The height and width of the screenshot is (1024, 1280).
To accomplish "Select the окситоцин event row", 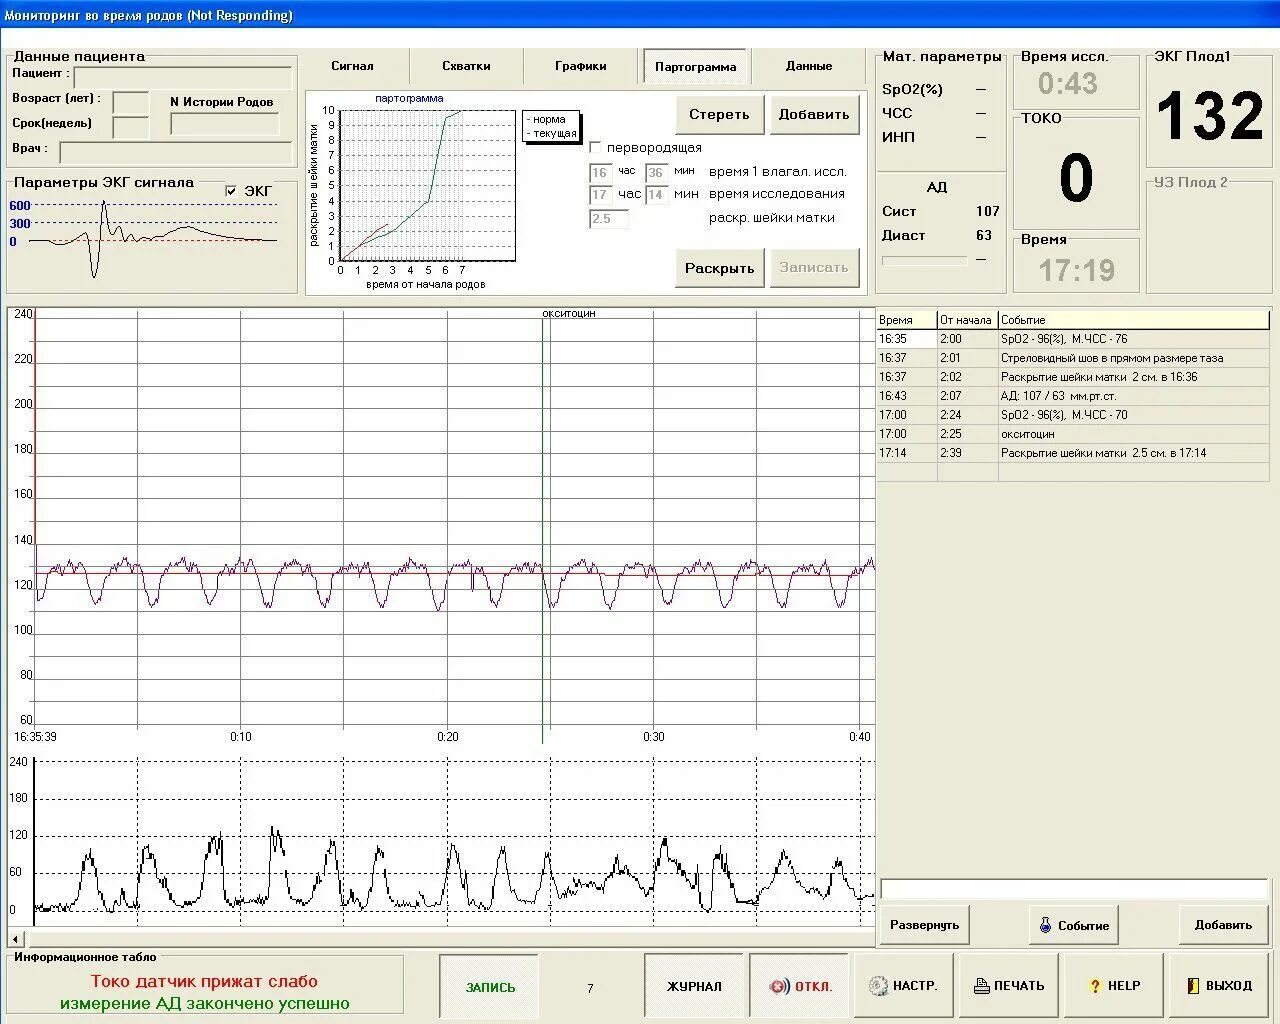I will [x=1073, y=434].
